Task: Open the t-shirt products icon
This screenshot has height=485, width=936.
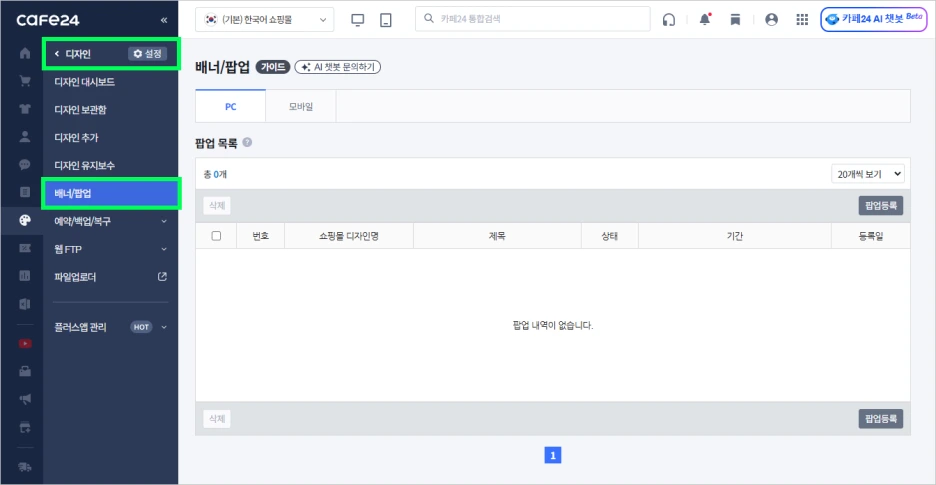Action: click(x=25, y=109)
